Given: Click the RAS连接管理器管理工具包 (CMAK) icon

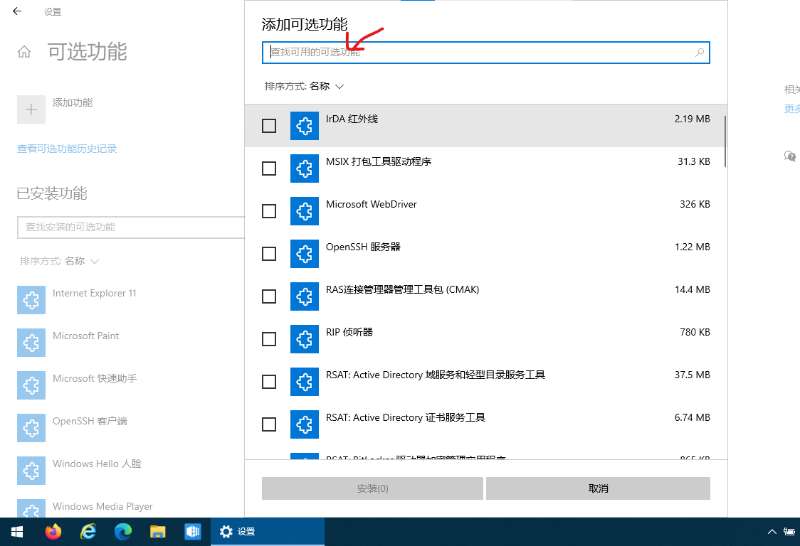Looking at the screenshot, I should tap(305, 296).
